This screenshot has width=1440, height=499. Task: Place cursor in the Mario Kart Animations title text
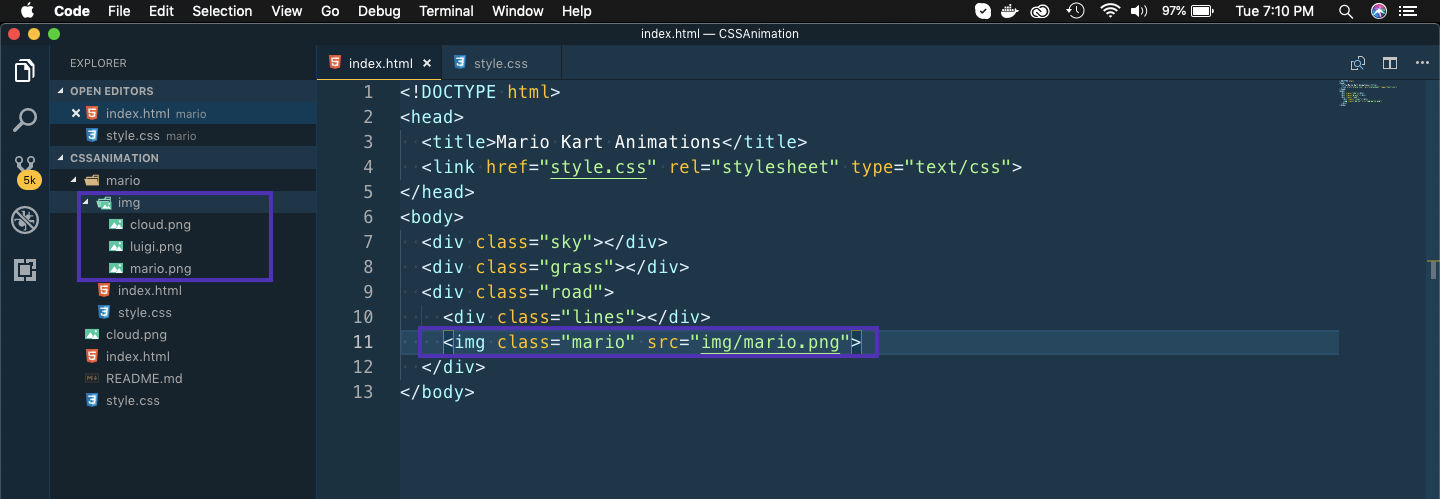tap(608, 142)
